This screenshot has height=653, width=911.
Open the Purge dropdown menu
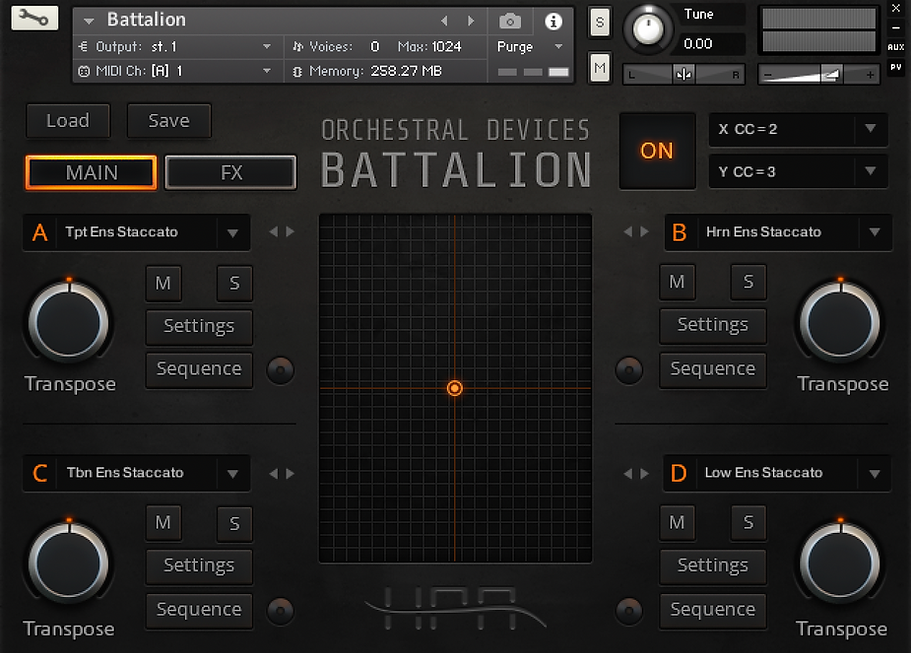pos(530,47)
